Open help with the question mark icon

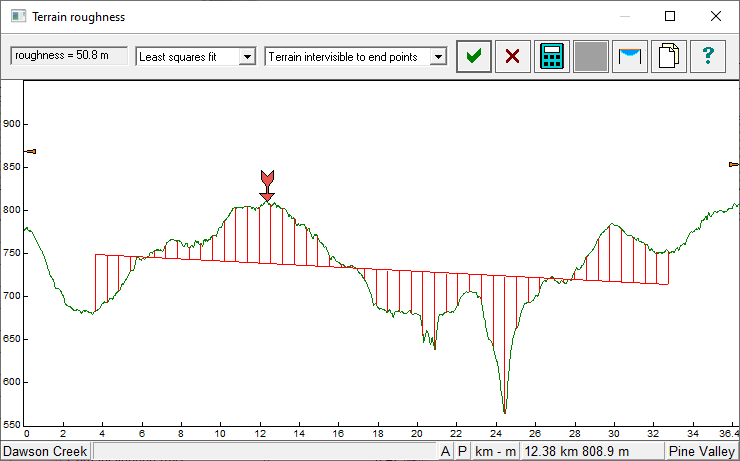(x=708, y=56)
